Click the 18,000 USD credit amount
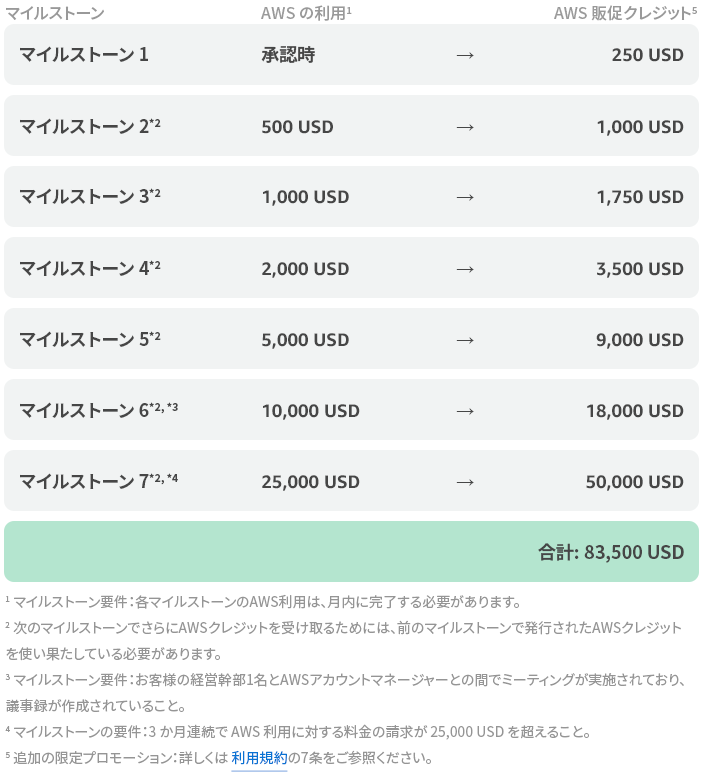Image resolution: width=702 pixels, height=780 pixels. (x=635, y=411)
